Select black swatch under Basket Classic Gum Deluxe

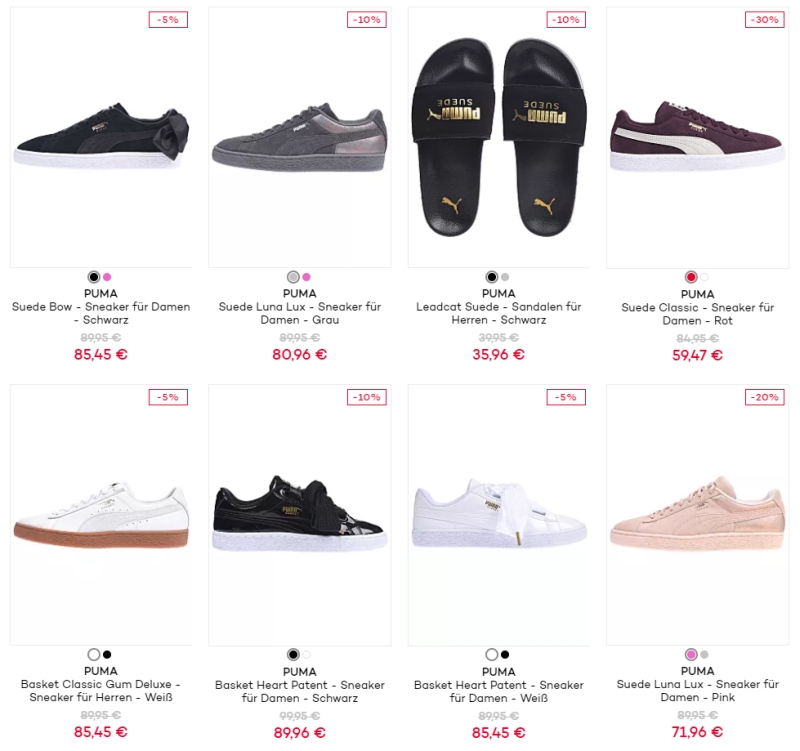(x=107, y=655)
